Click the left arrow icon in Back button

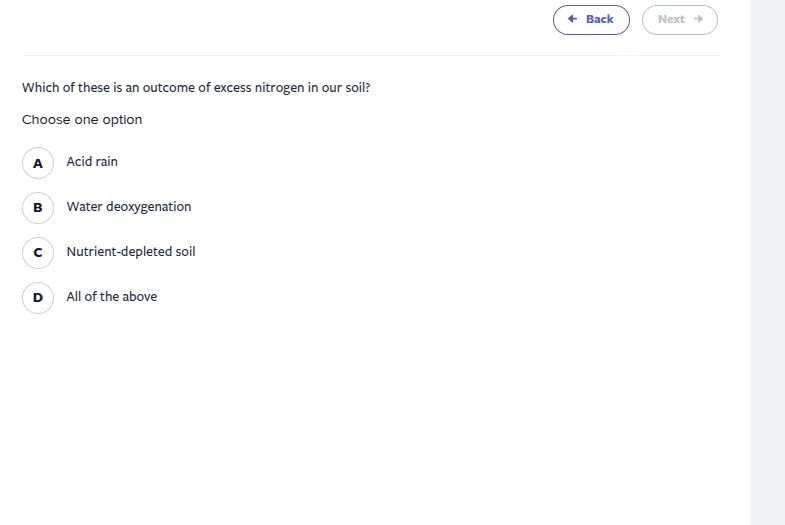[x=572, y=19]
